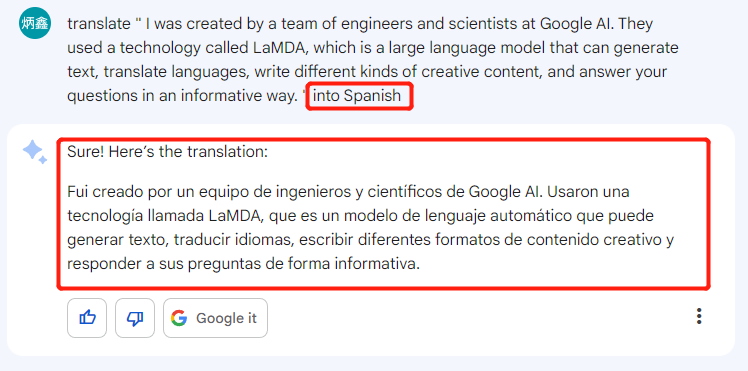
Task: Click the "Google it" button label
Action: click(226, 318)
